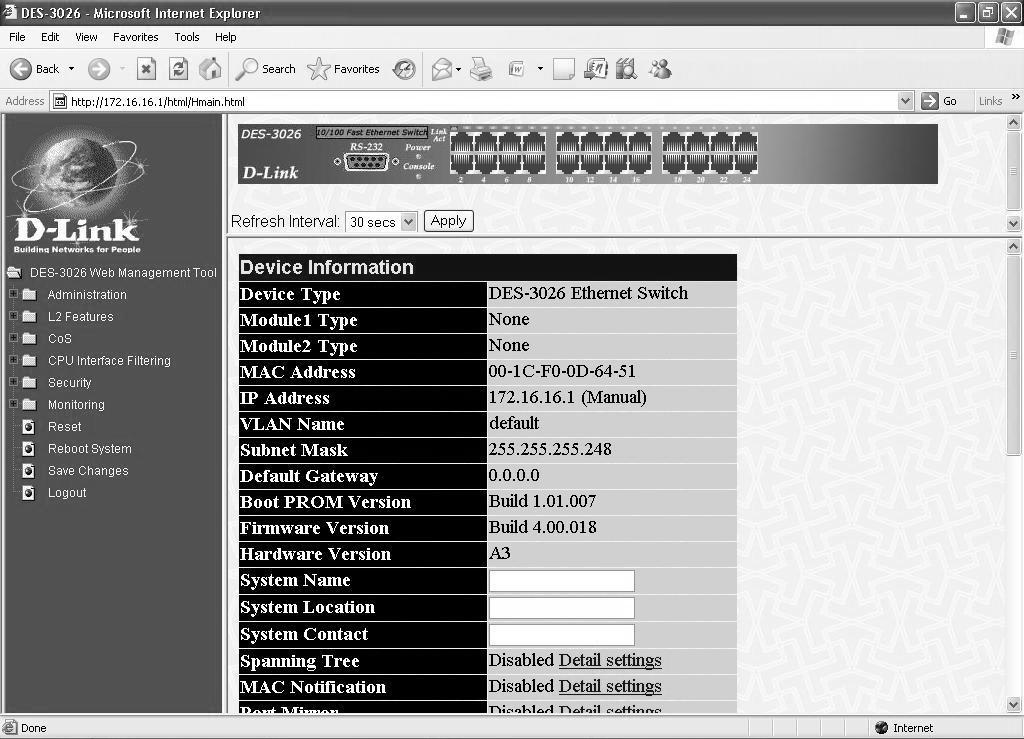Click the Internet zone status bar entry

[x=904, y=727]
